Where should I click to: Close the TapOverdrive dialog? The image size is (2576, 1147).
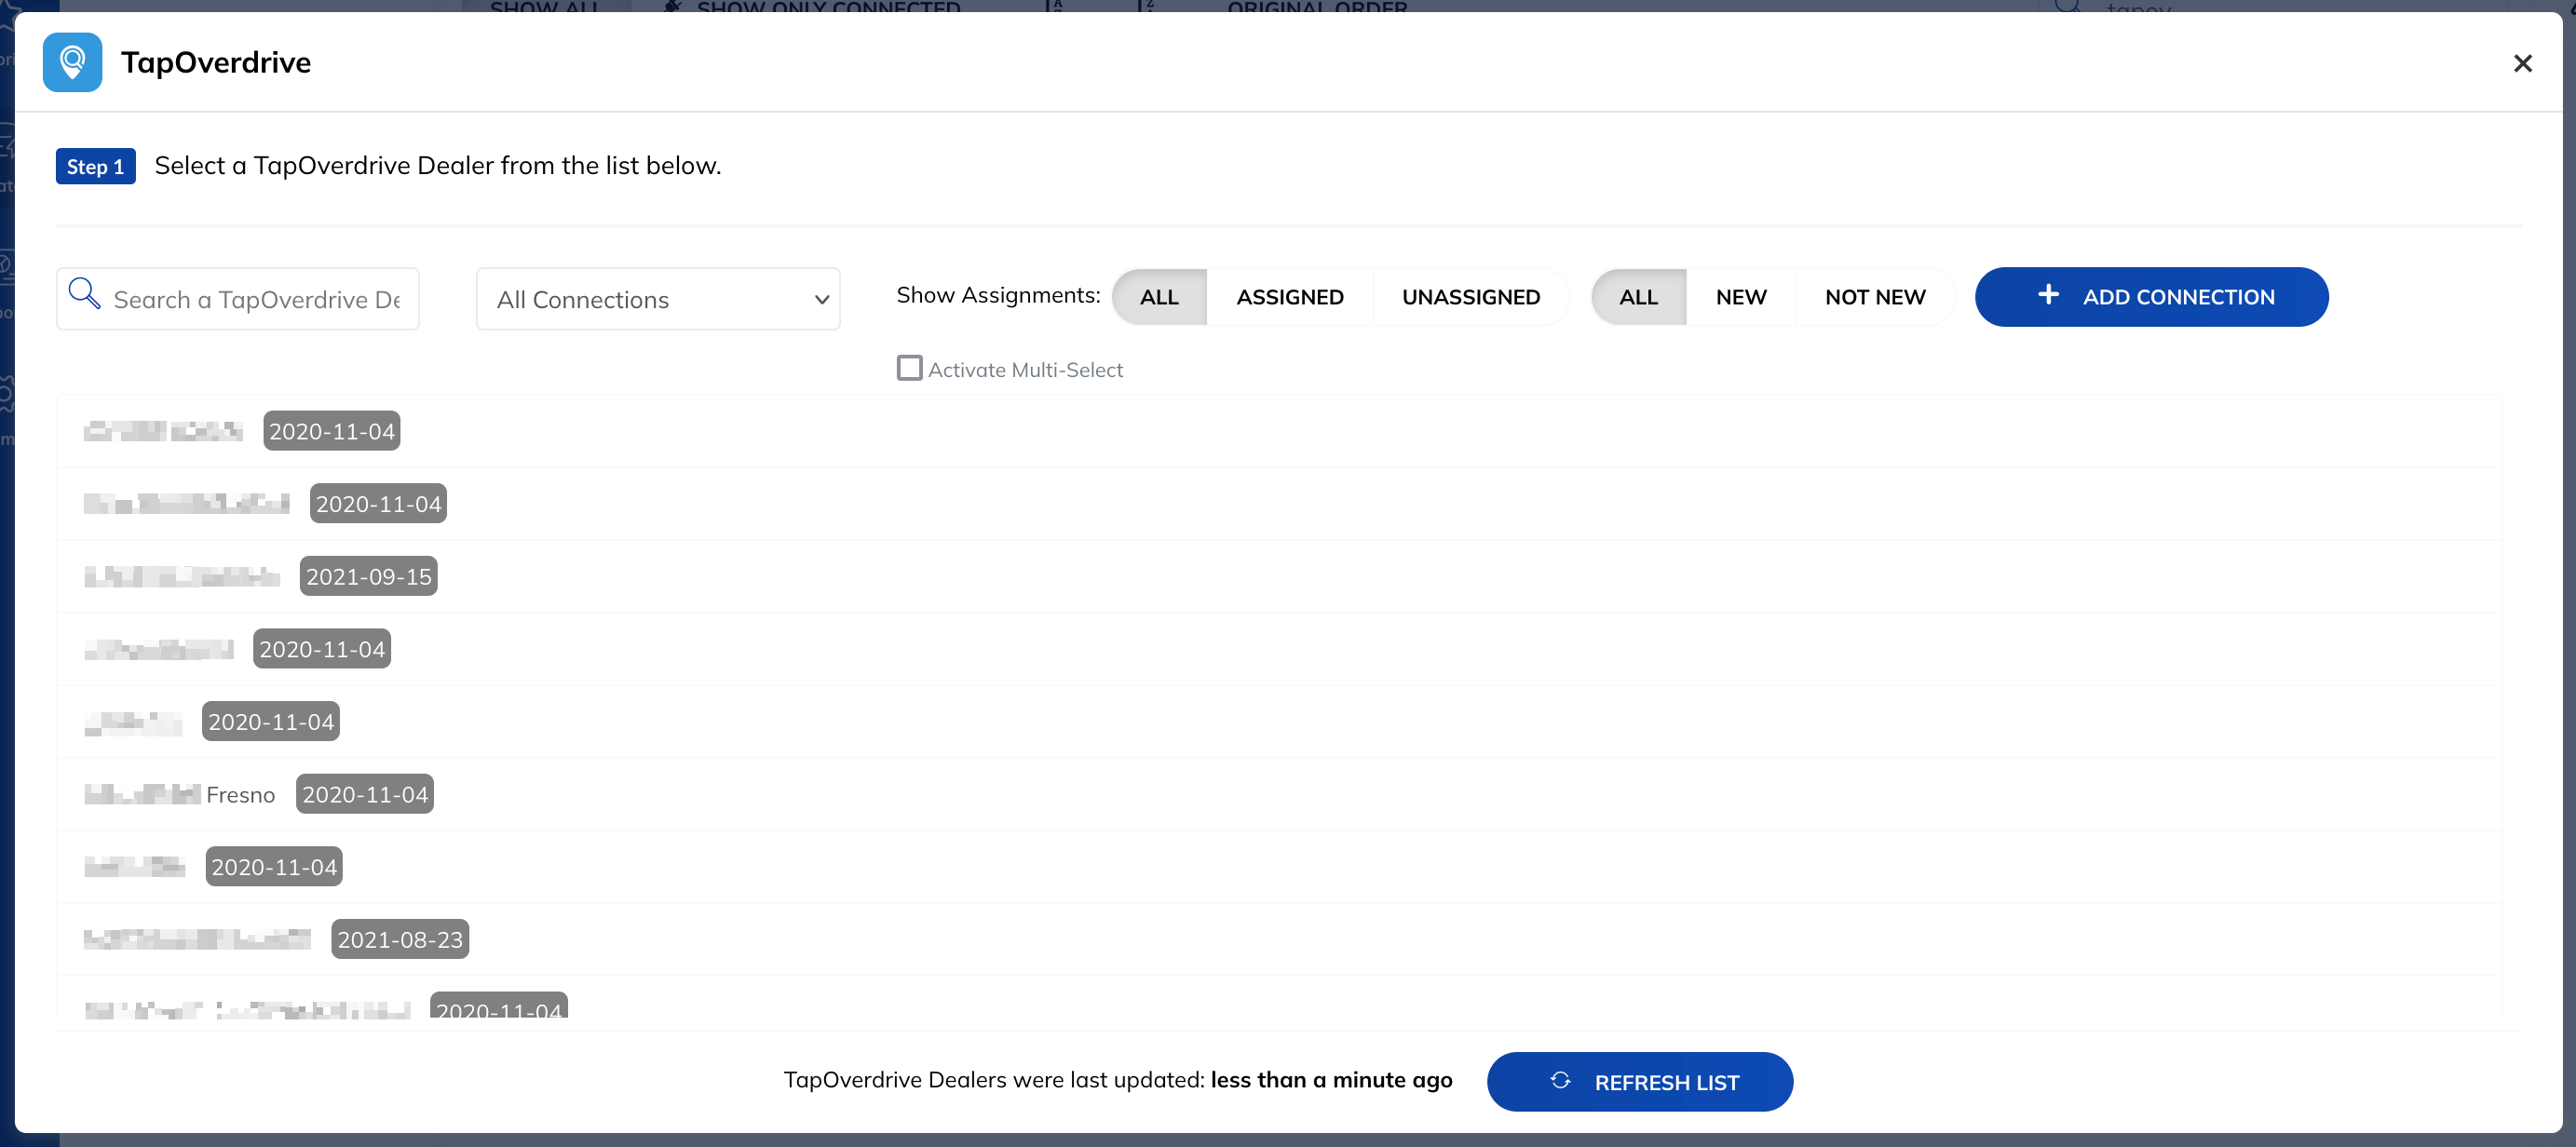point(2522,63)
